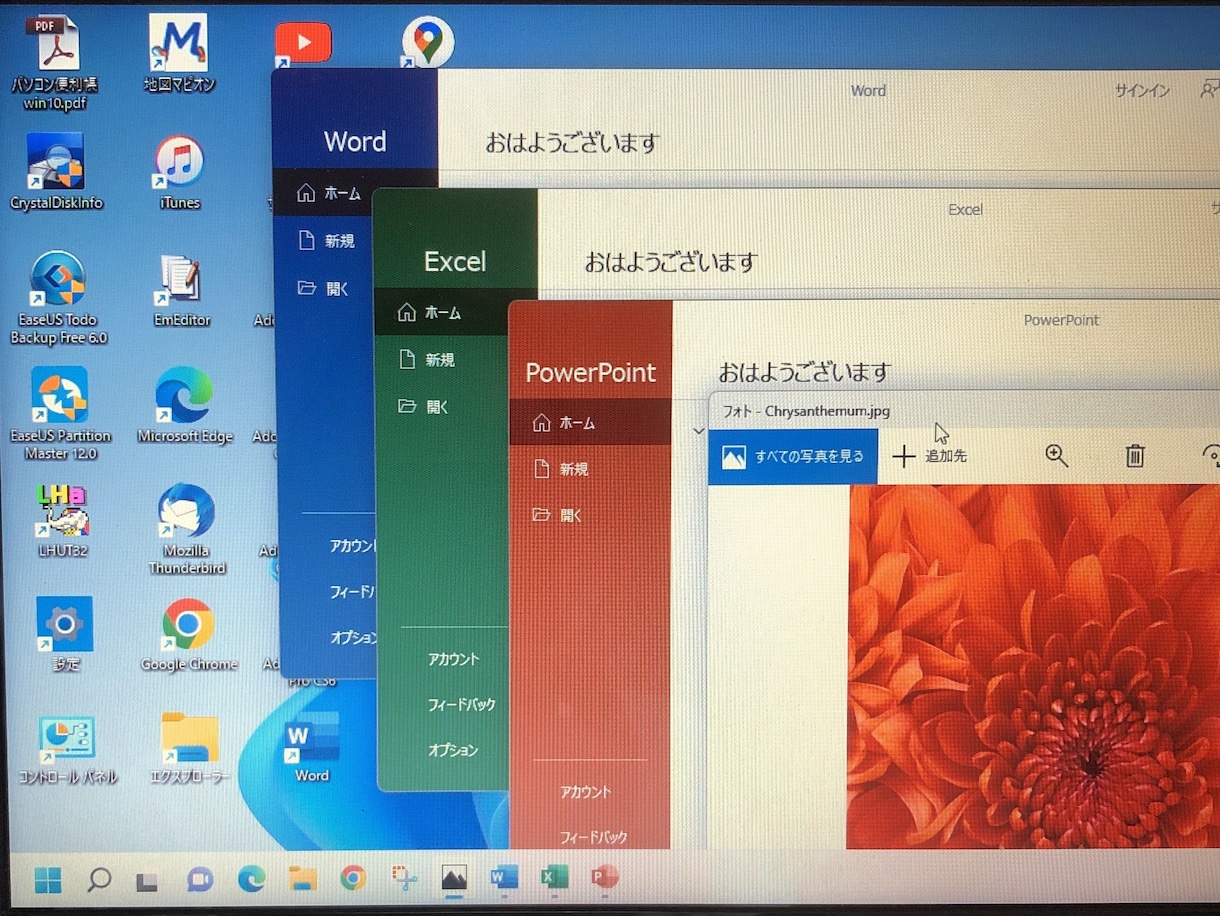Open Snipping Tool from the taskbar
Screen dimensions: 1220x916
pyautogui.click(x=404, y=880)
